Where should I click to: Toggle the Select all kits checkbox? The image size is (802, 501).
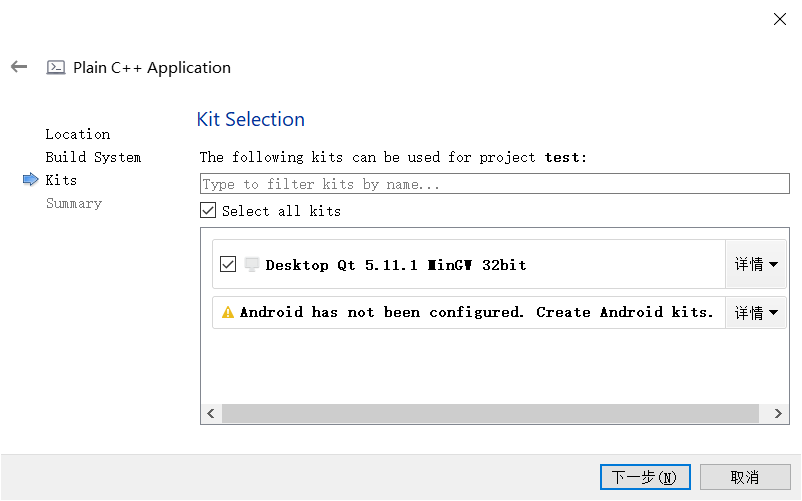click(x=208, y=211)
